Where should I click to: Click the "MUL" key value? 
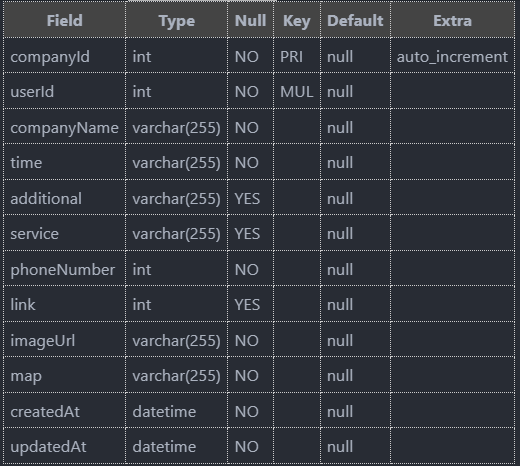[x=297, y=92]
